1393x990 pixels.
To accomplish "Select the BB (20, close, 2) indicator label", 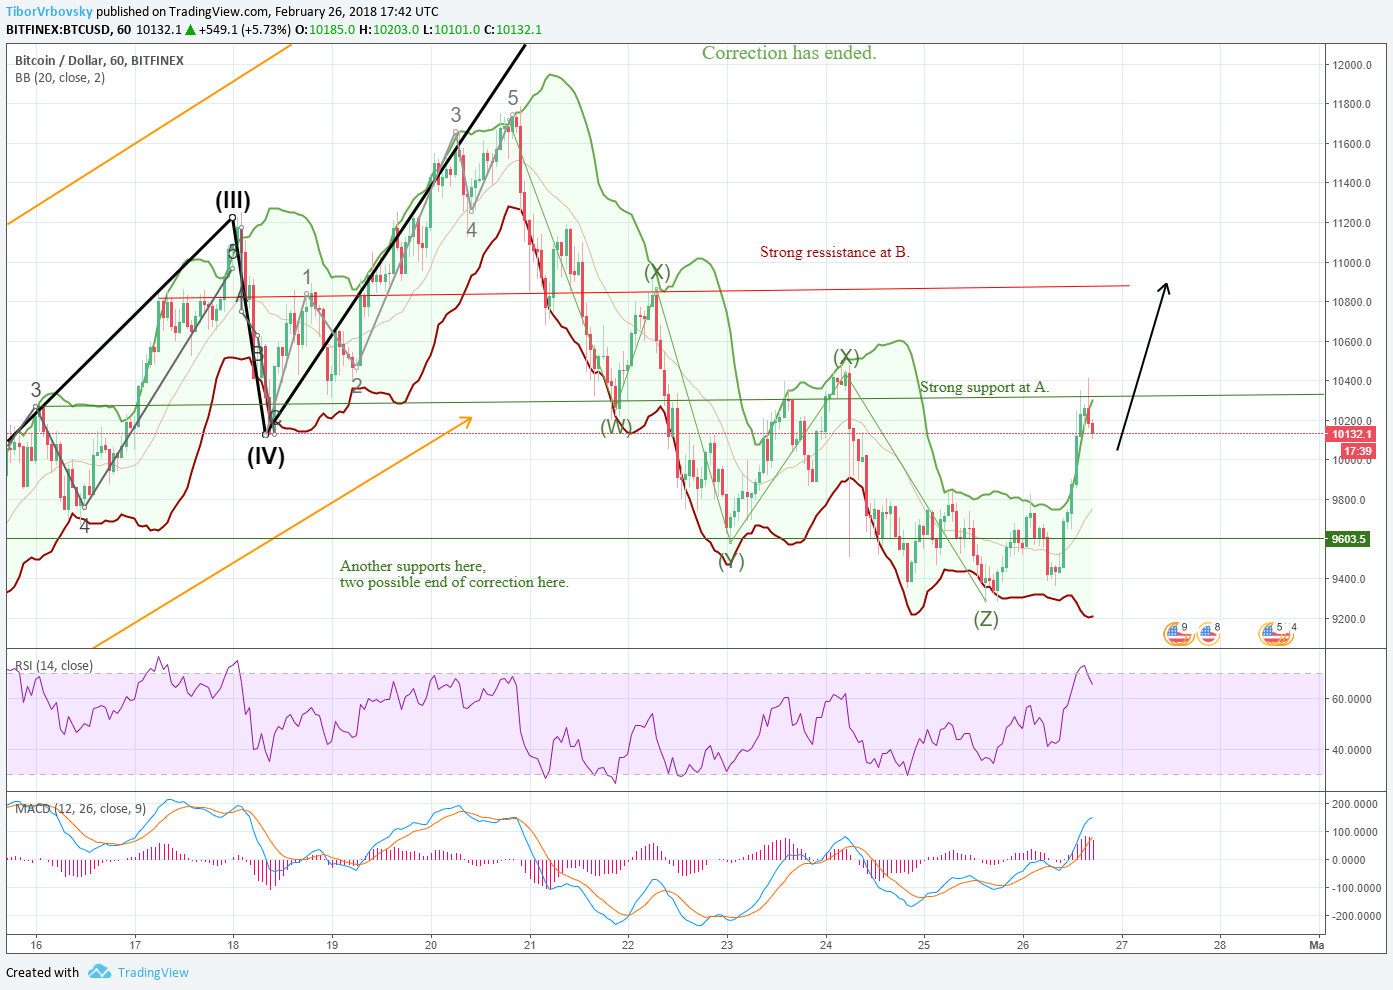I will [60, 77].
